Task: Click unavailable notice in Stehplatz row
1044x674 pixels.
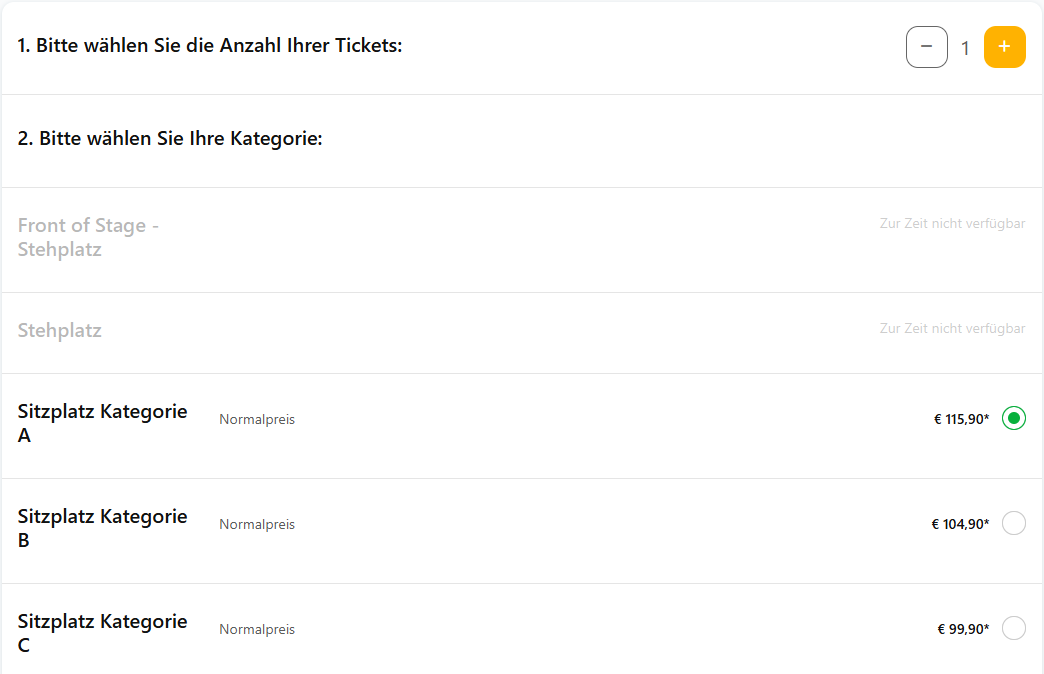Action: [x=952, y=329]
